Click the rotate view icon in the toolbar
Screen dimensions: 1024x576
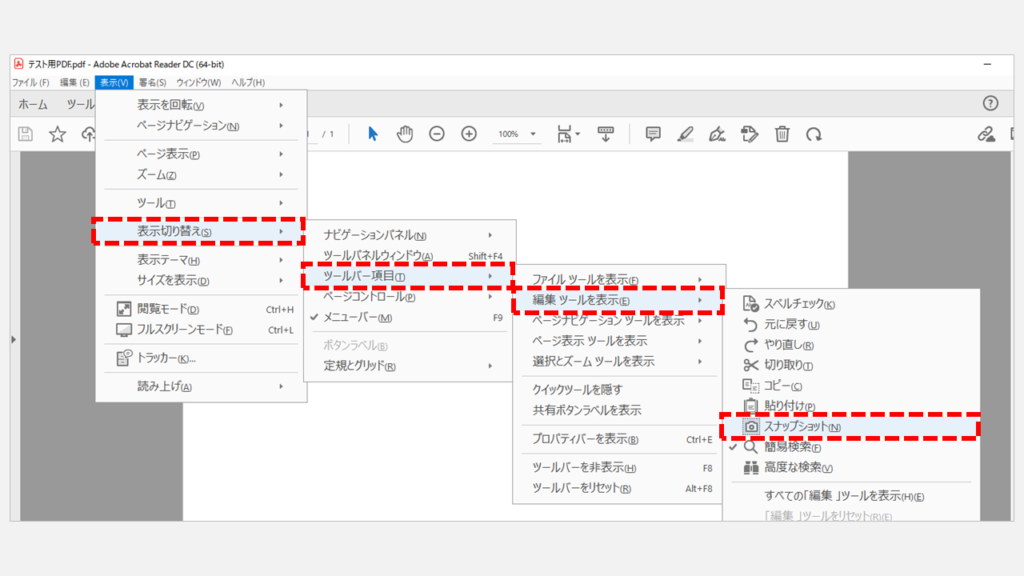(x=813, y=132)
